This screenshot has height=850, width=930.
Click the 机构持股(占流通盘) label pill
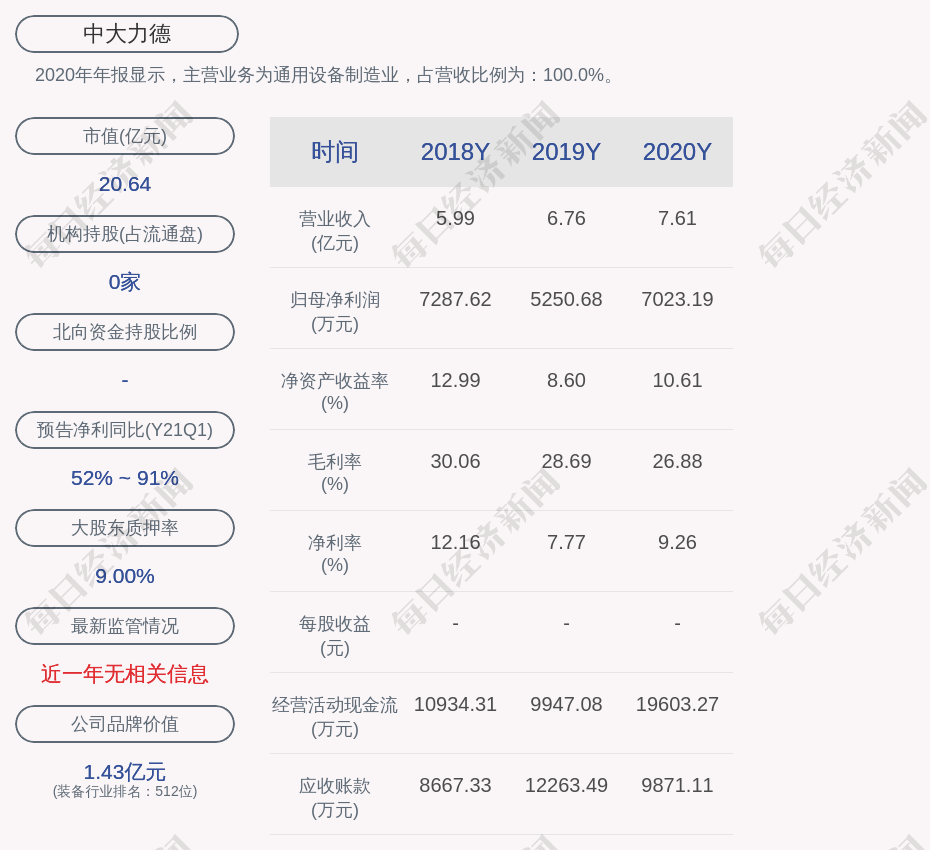125,234
